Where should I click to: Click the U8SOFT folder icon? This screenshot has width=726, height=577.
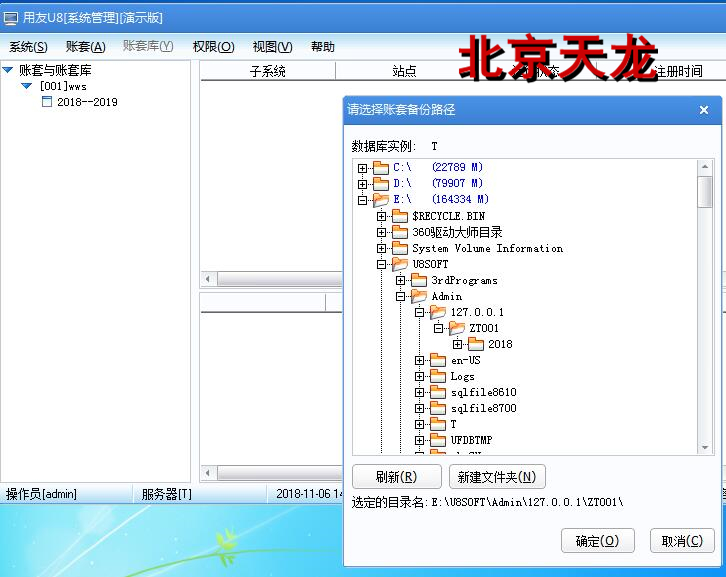[x=400, y=264]
